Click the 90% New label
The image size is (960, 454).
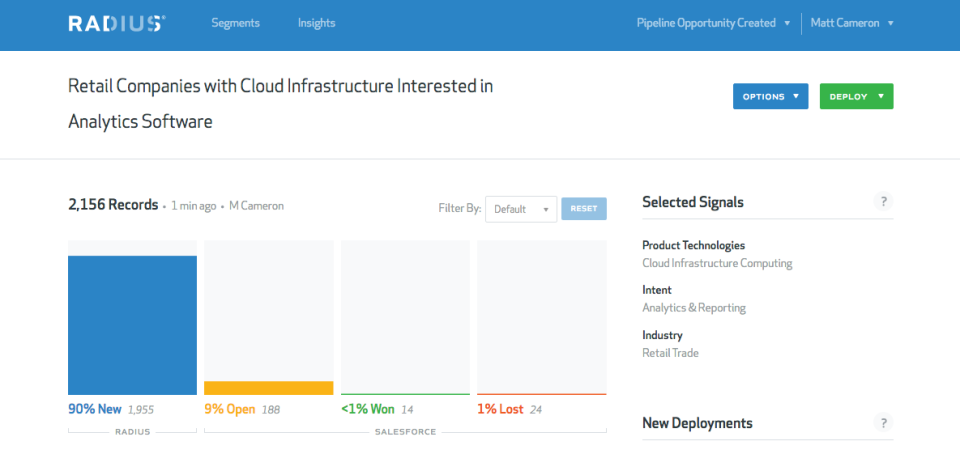pos(95,409)
